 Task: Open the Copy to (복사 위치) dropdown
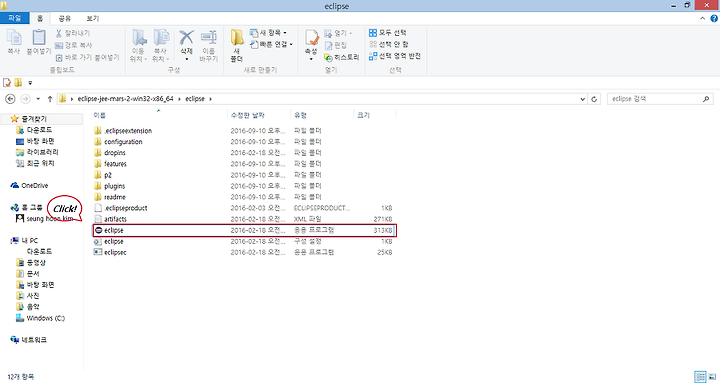tap(160, 46)
